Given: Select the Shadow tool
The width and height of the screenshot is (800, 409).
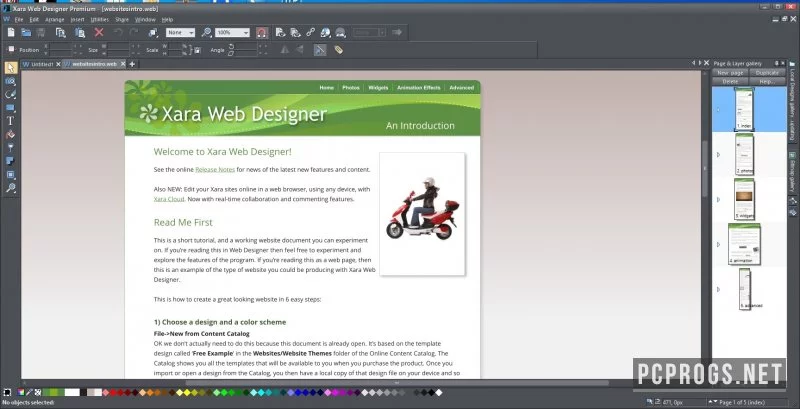Looking at the screenshot, I should [x=10, y=161].
